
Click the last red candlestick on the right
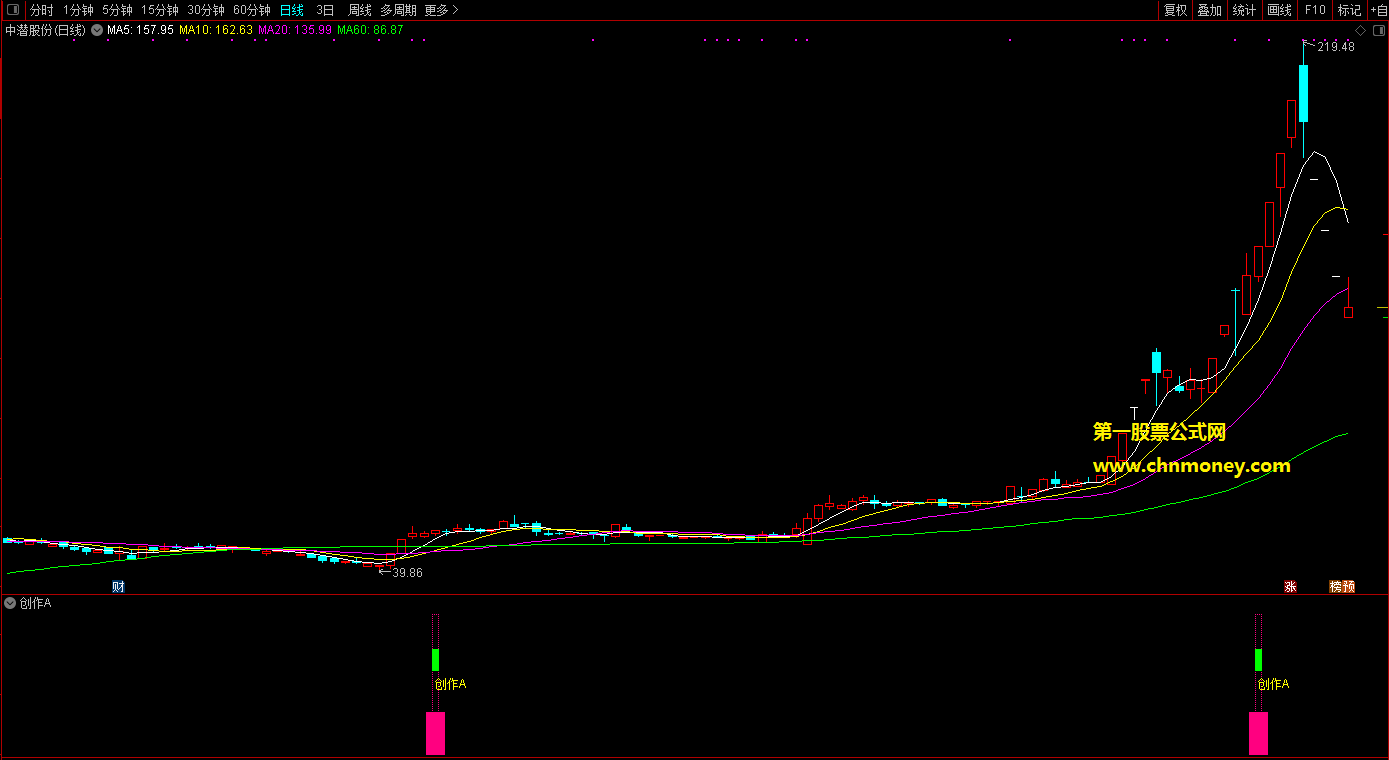(x=1348, y=312)
